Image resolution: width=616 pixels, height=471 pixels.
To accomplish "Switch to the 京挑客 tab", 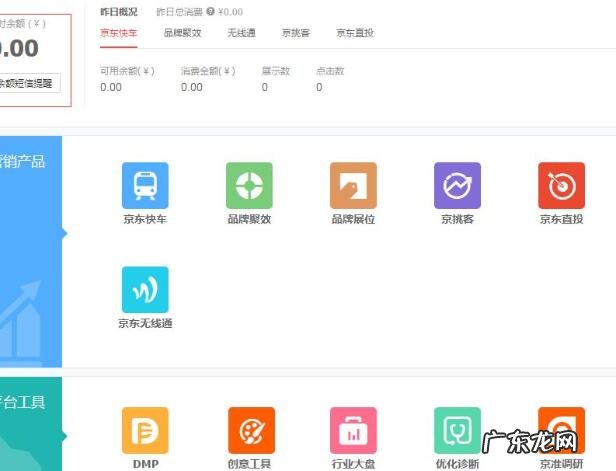I will point(296,33).
